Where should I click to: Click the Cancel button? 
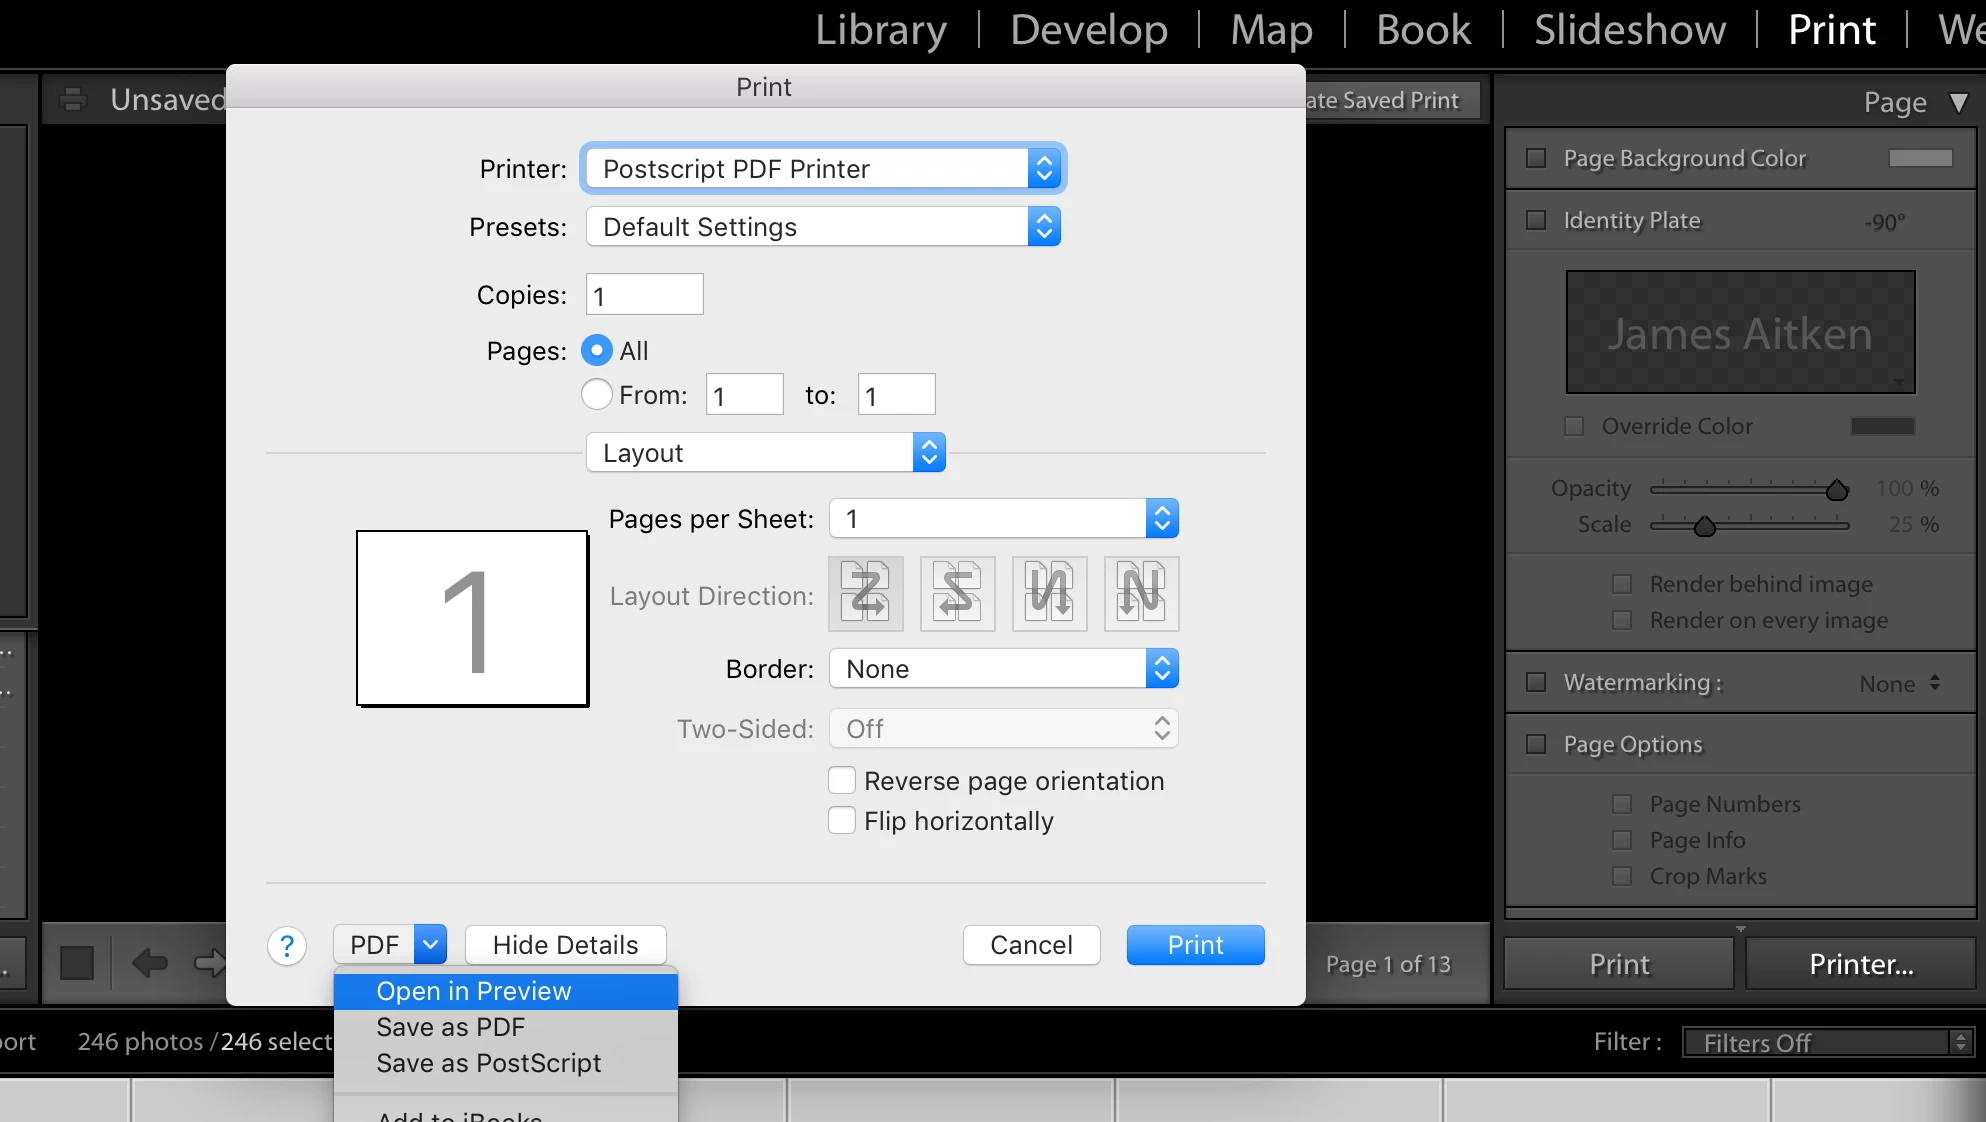click(1031, 945)
